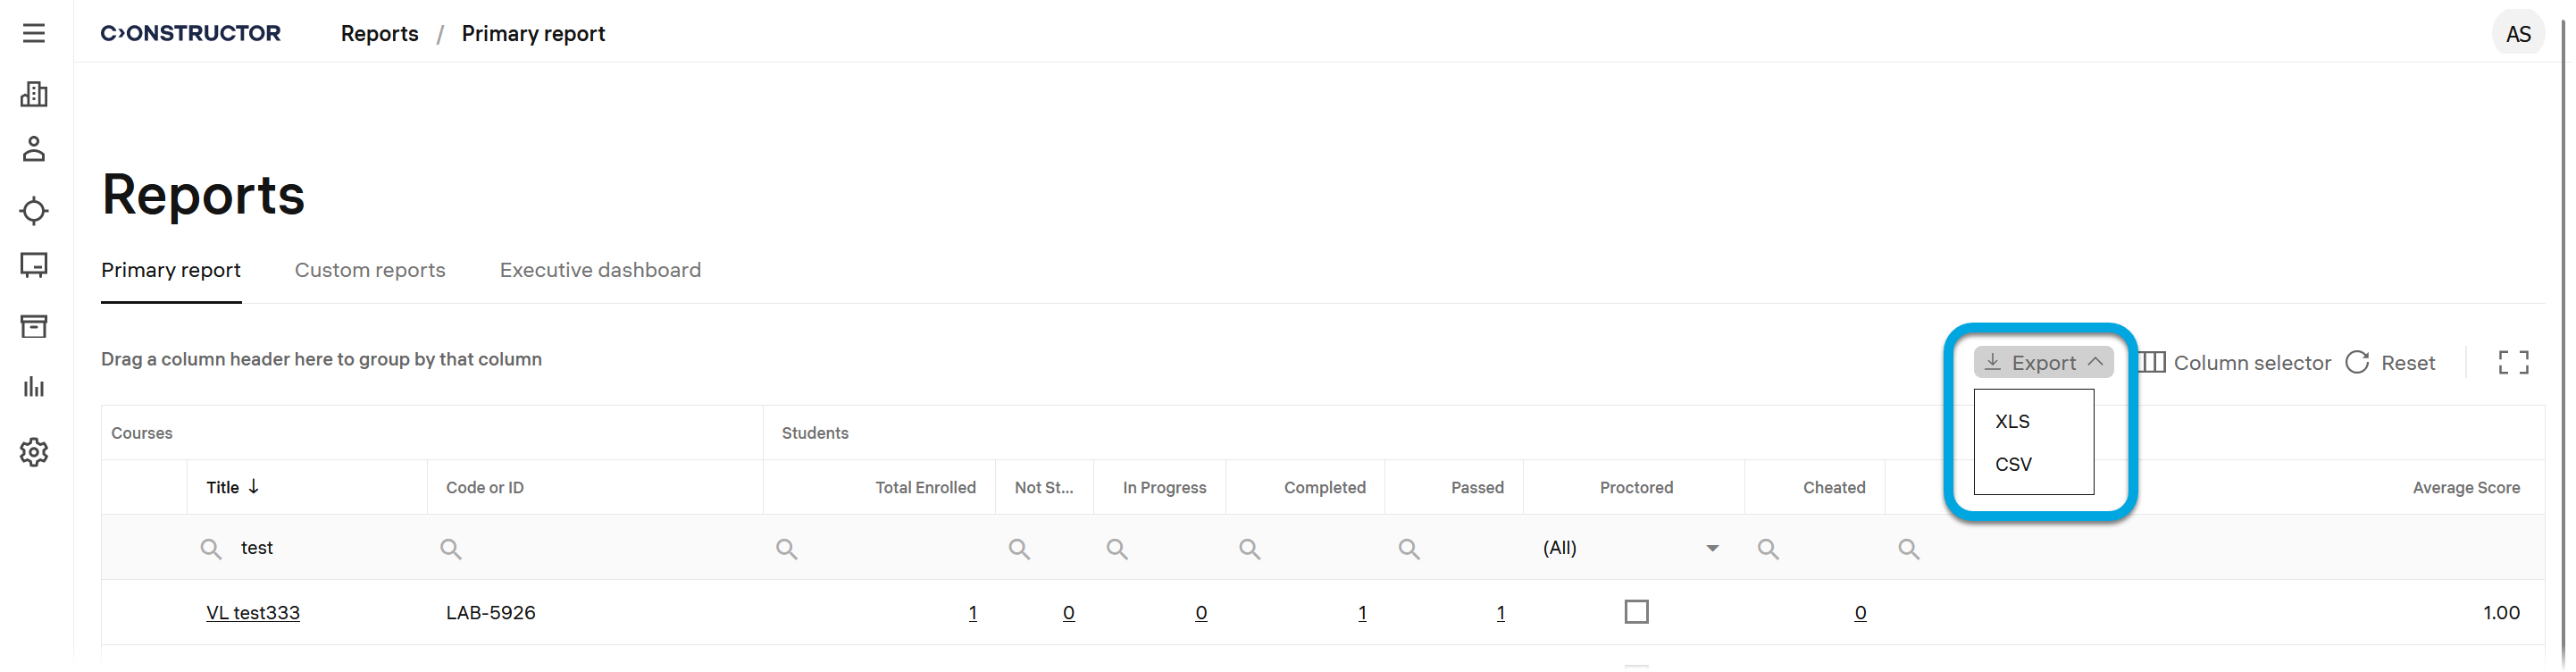The image size is (2576, 672).
Task: Click the Reset button
Action: [x=2391, y=362]
